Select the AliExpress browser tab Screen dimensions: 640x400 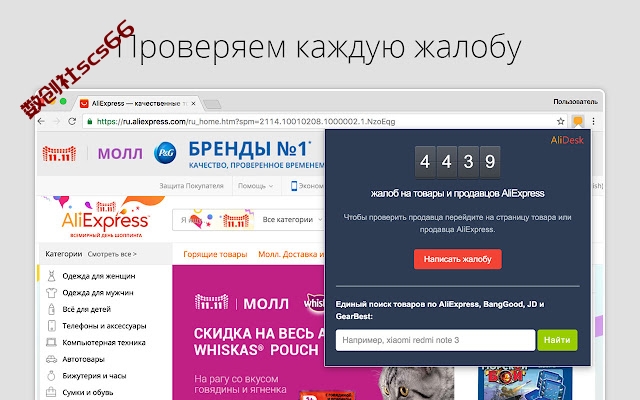136,104
